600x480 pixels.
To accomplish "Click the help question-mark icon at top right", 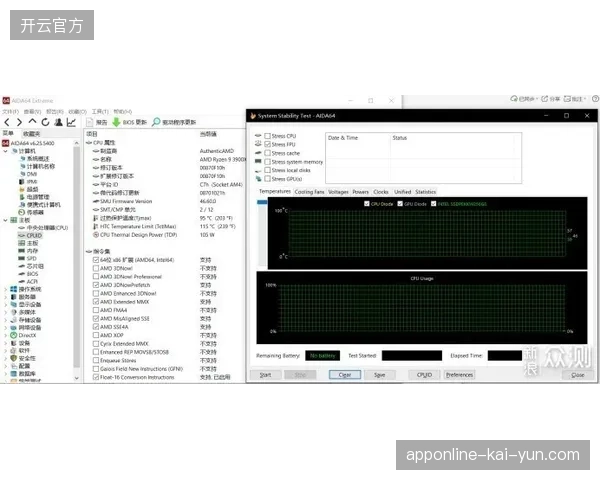I will [595, 99].
